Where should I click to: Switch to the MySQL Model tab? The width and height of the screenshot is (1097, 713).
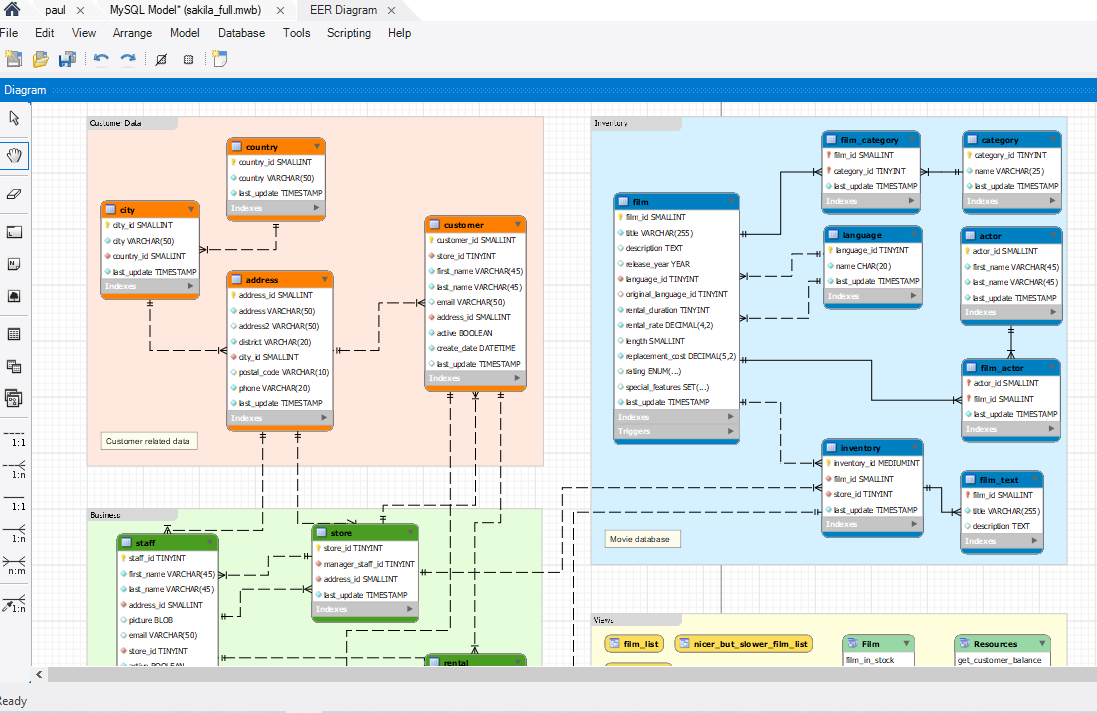click(185, 10)
